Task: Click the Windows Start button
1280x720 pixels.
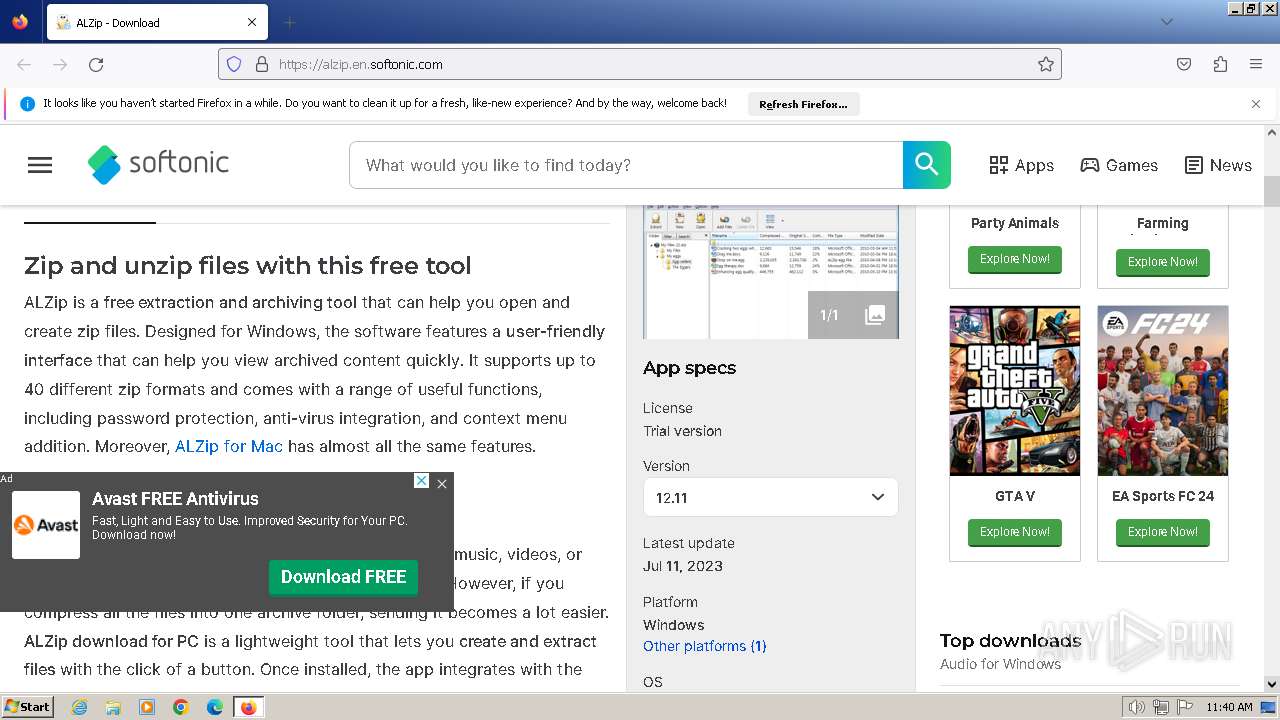Action: click(x=27, y=706)
